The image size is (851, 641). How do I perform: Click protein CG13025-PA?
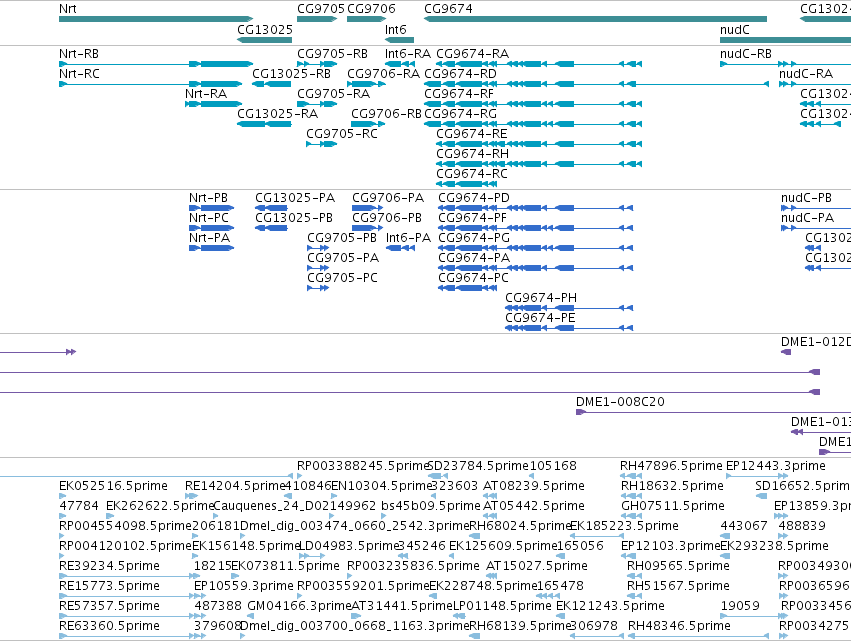271,208
